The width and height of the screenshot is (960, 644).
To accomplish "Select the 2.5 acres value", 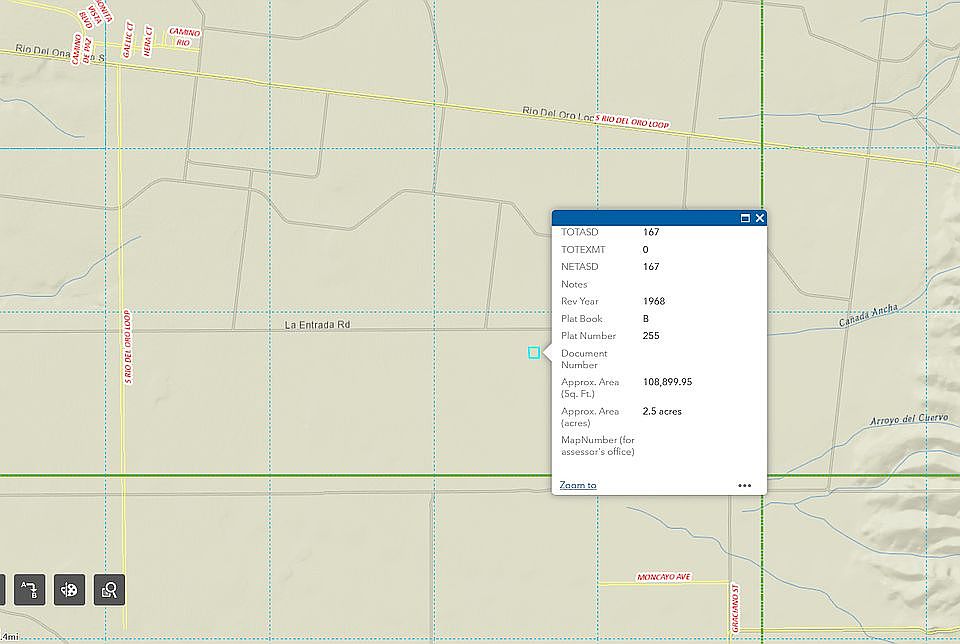I will 662,411.
